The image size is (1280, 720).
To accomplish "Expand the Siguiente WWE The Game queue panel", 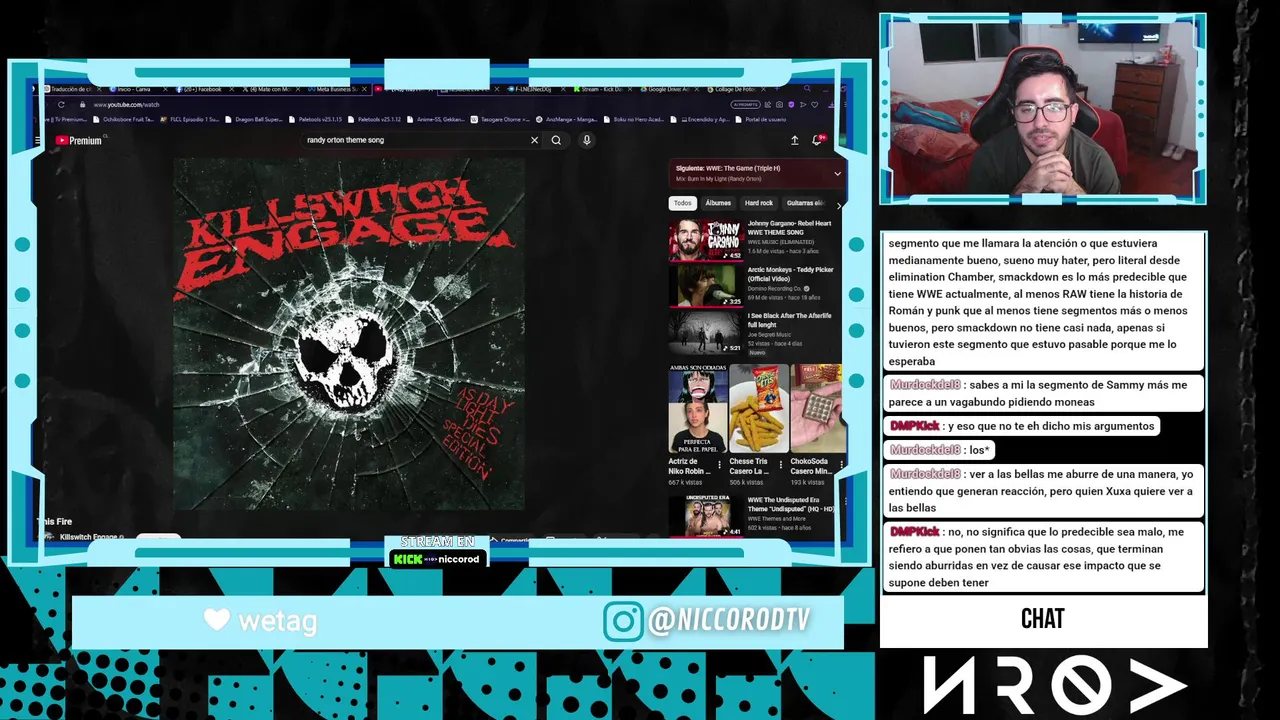I will click(x=837, y=173).
